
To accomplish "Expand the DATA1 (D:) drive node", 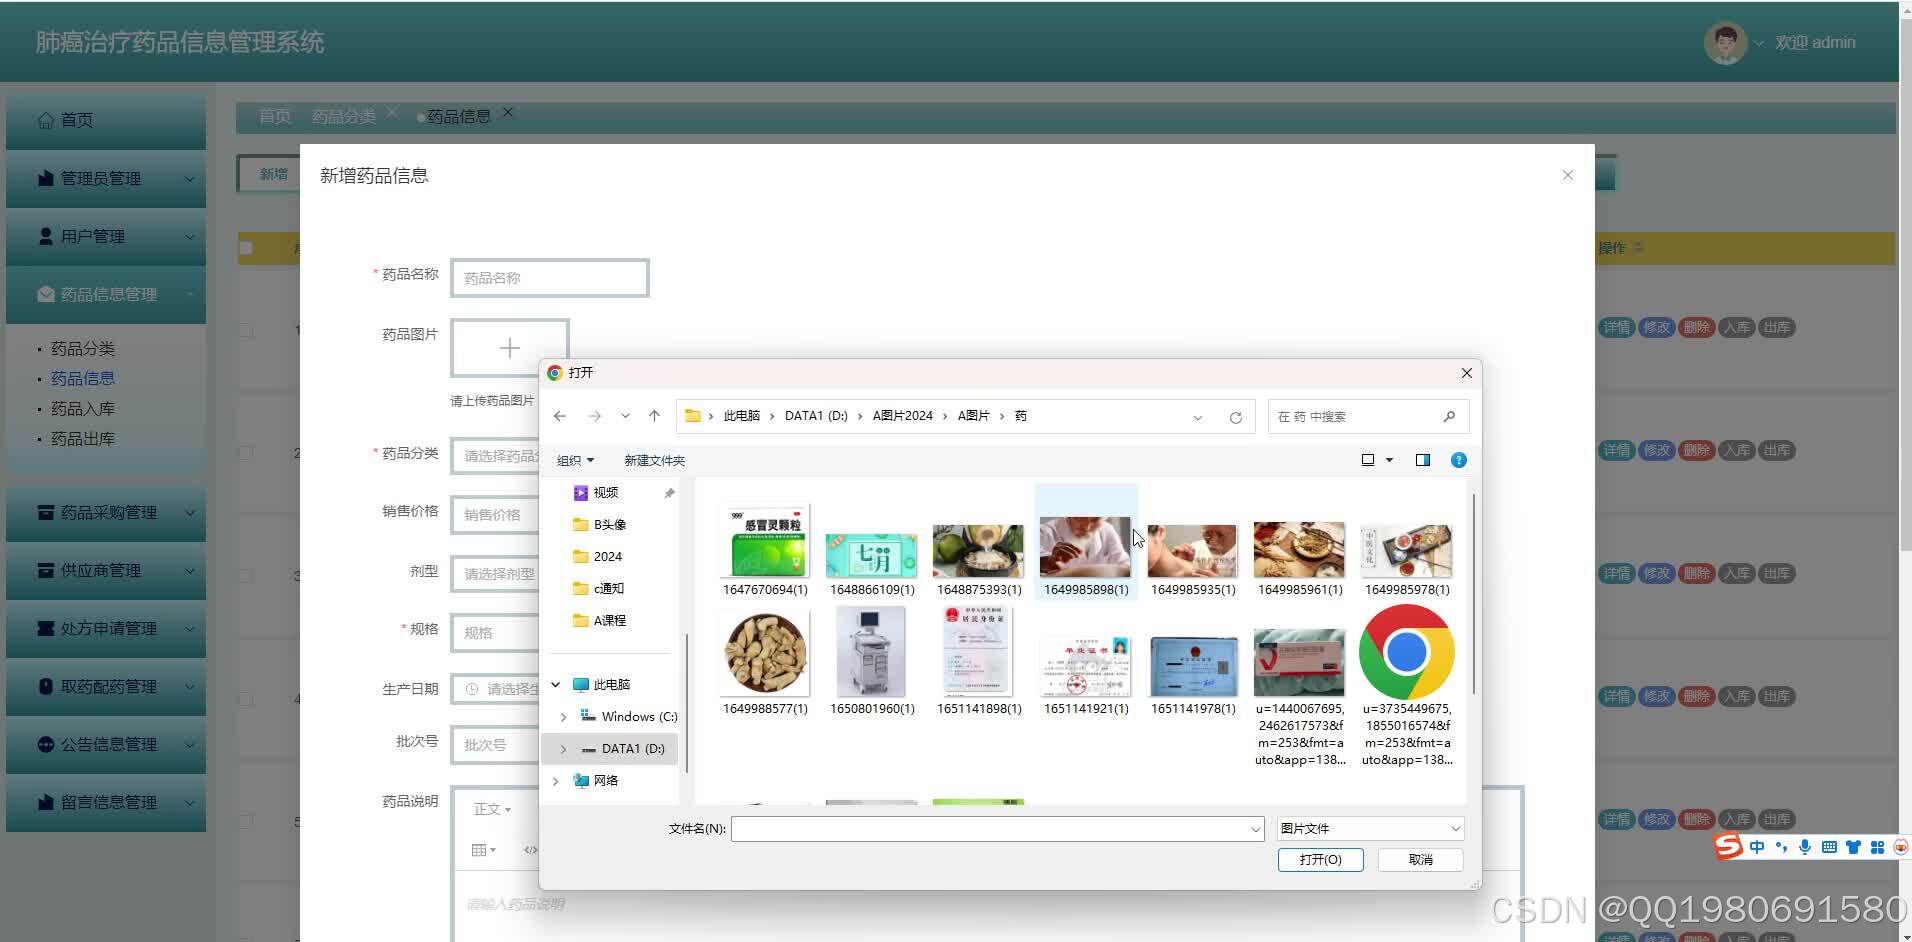I will click(563, 749).
